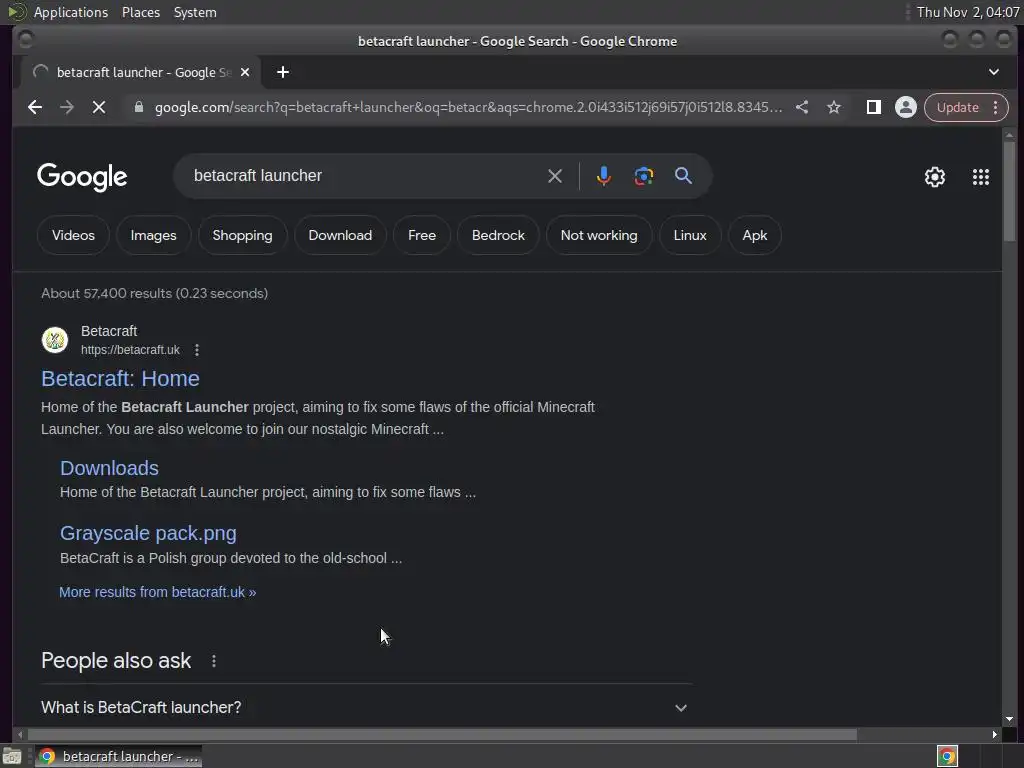Open the Google apps grid
This screenshot has height=768, width=1024.
pos(980,177)
